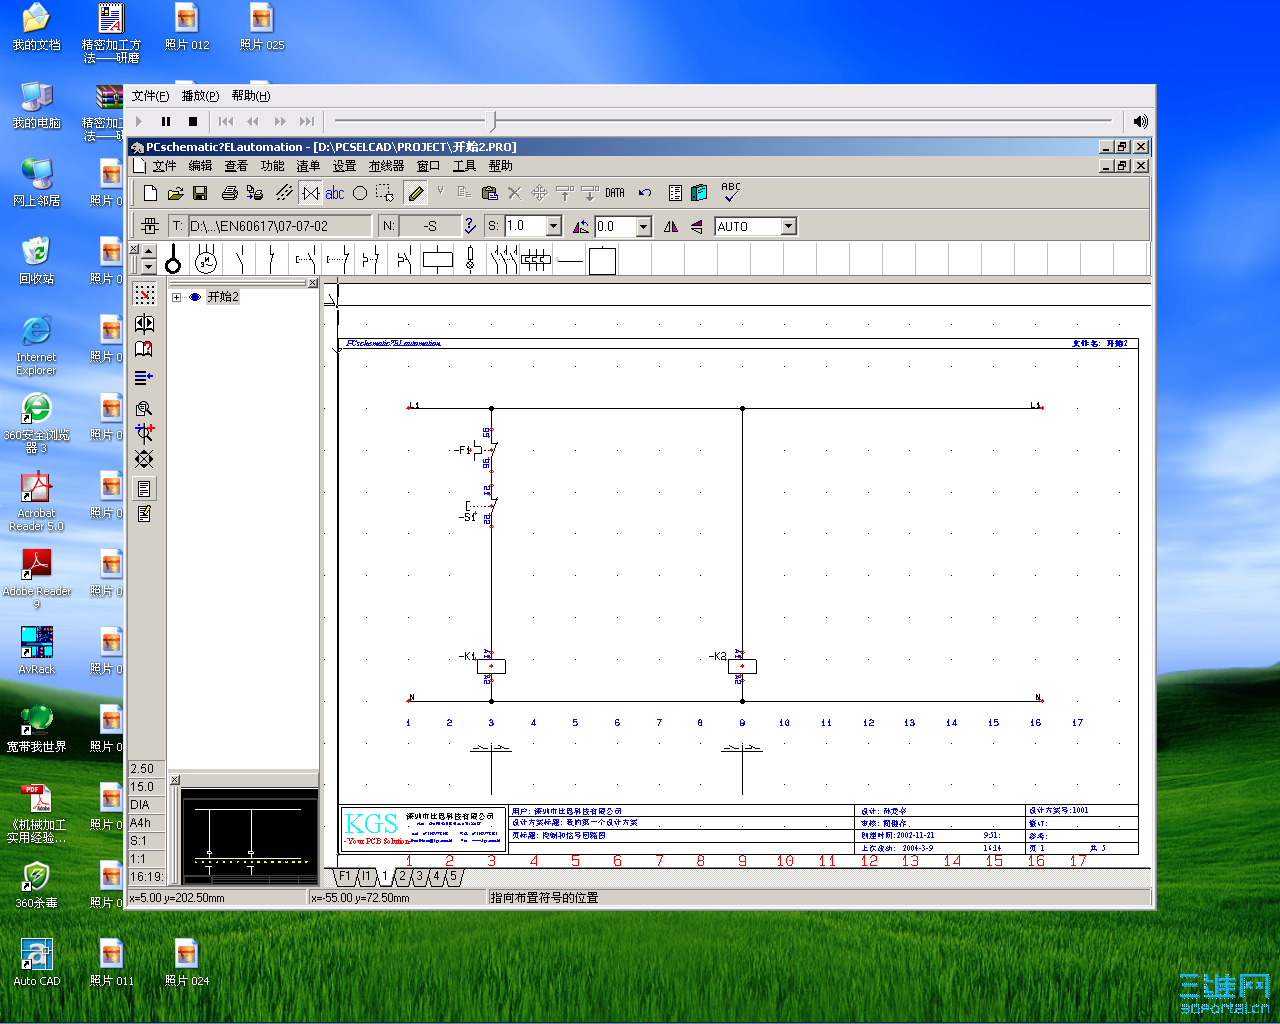1280x1024 pixels.
Task: Switch to page tab 3
Action: (x=420, y=877)
